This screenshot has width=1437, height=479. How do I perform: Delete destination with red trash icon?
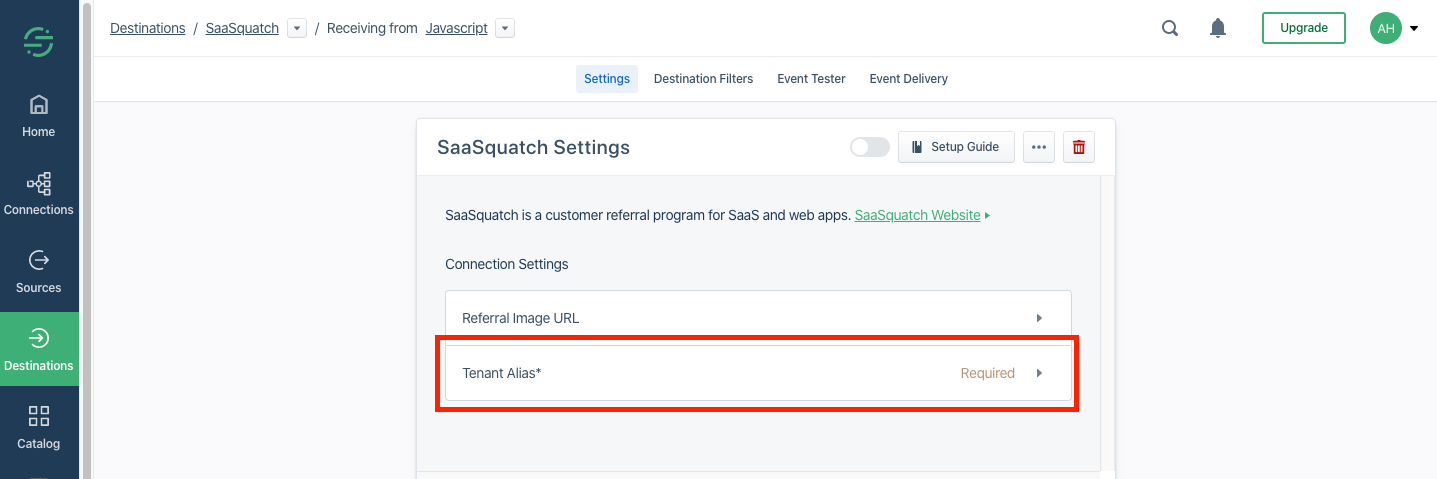pyautogui.click(x=1079, y=147)
